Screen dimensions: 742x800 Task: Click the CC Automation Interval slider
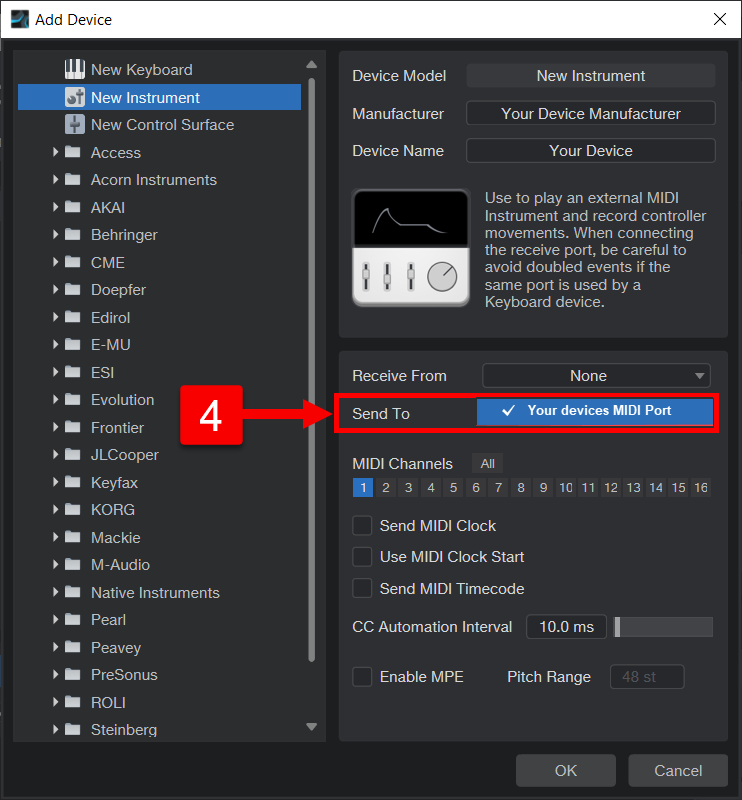(x=664, y=627)
